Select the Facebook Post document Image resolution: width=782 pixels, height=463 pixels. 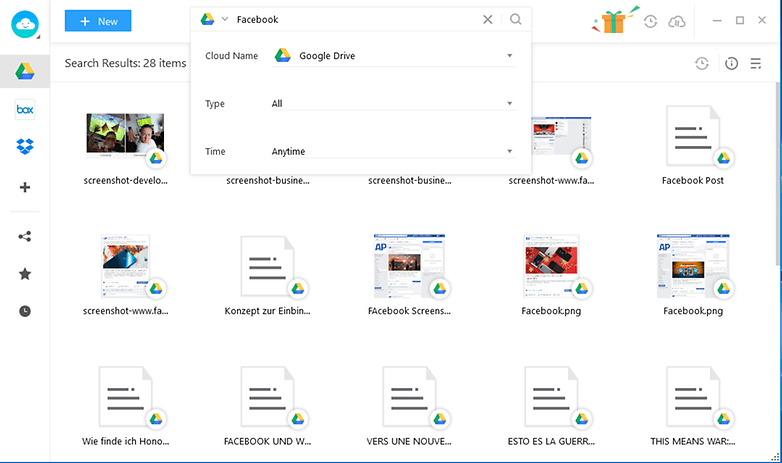(693, 136)
